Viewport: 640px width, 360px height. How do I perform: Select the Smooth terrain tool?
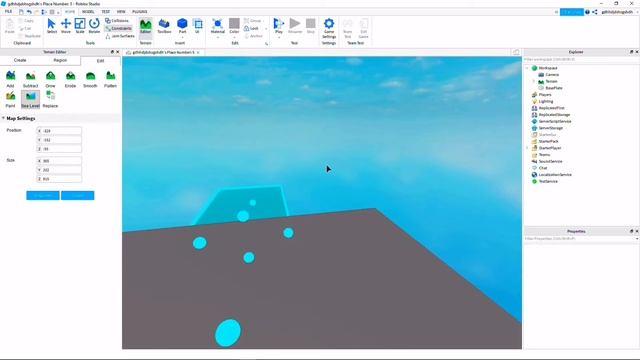(90, 79)
